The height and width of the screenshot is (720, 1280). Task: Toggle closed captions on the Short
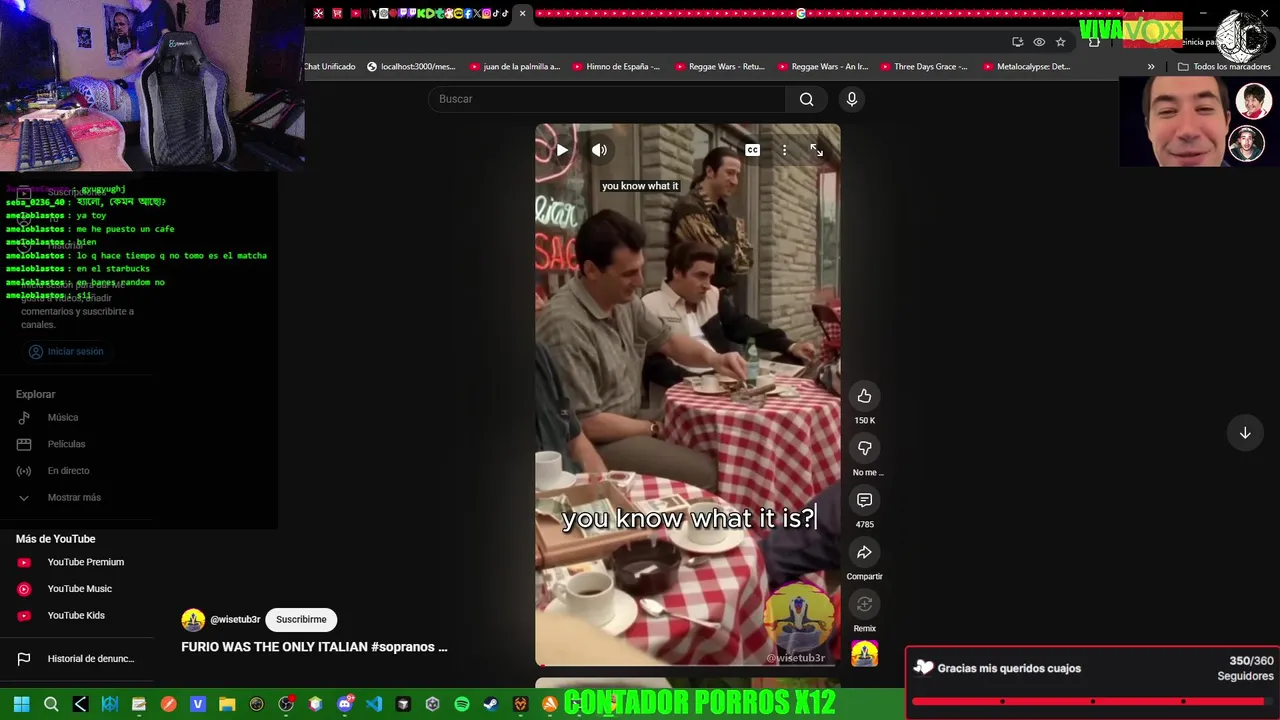tap(752, 150)
